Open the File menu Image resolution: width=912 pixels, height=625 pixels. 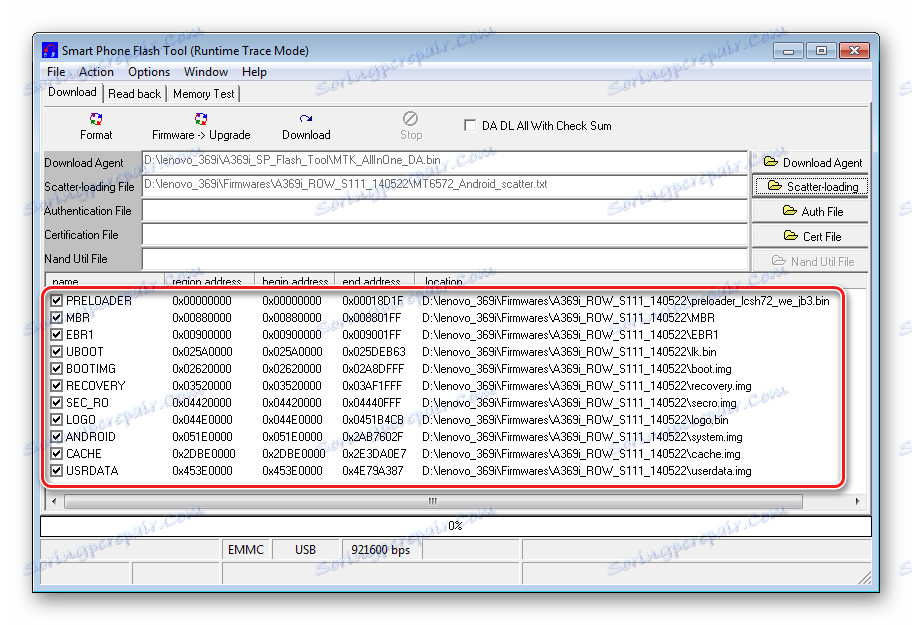pos(56,72)
